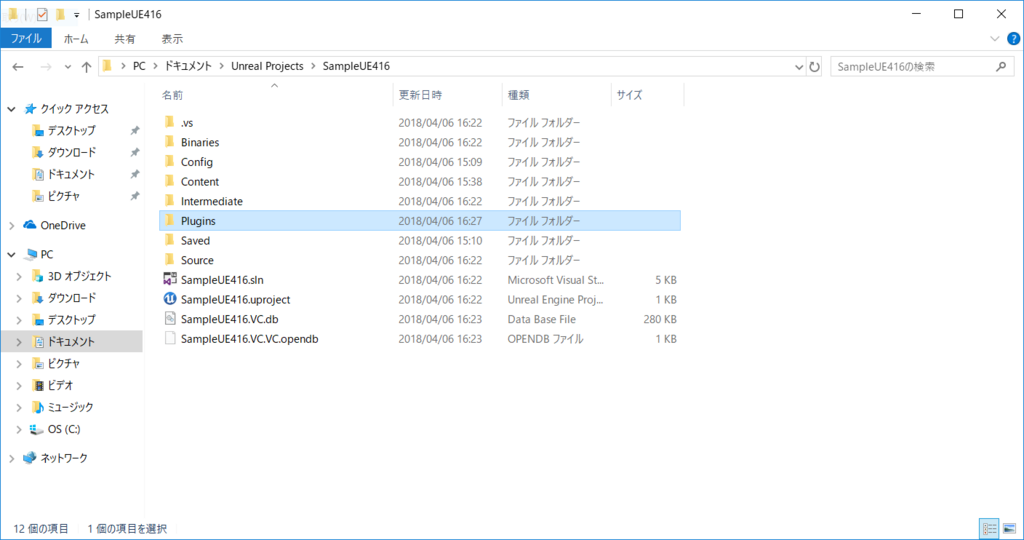Click the OPENDB ファイル type cell
The image size is (1024, 540).
coord(545,339)
